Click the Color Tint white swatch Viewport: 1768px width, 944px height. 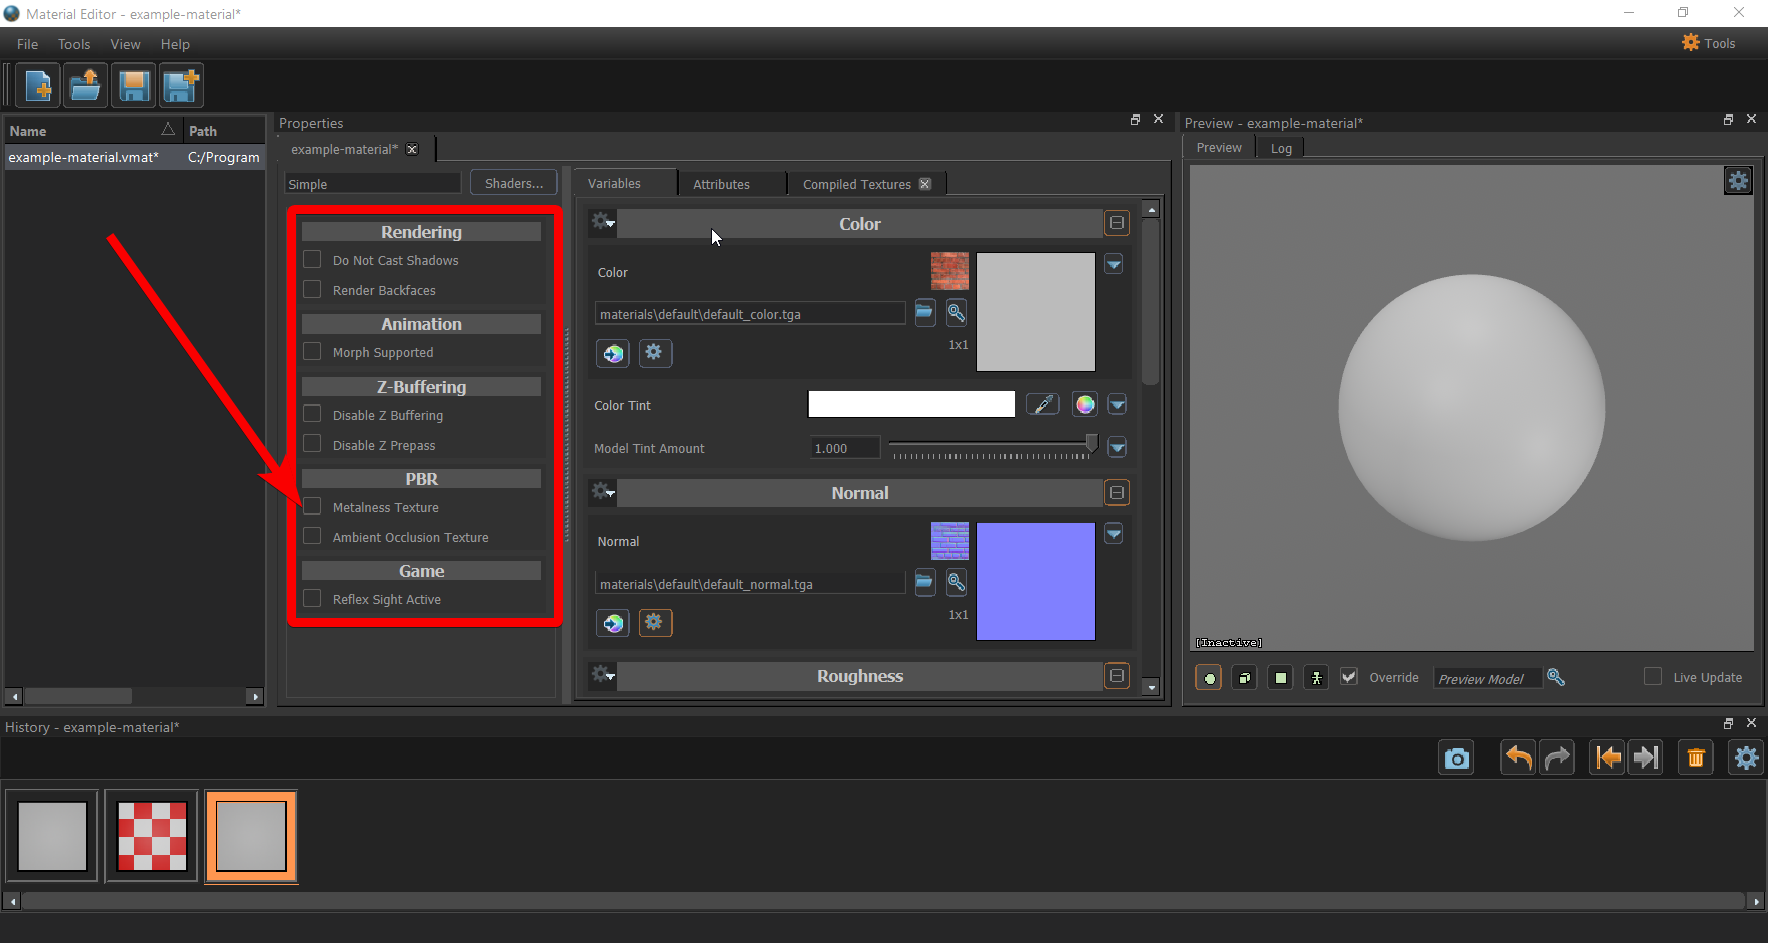click(911, 404)
